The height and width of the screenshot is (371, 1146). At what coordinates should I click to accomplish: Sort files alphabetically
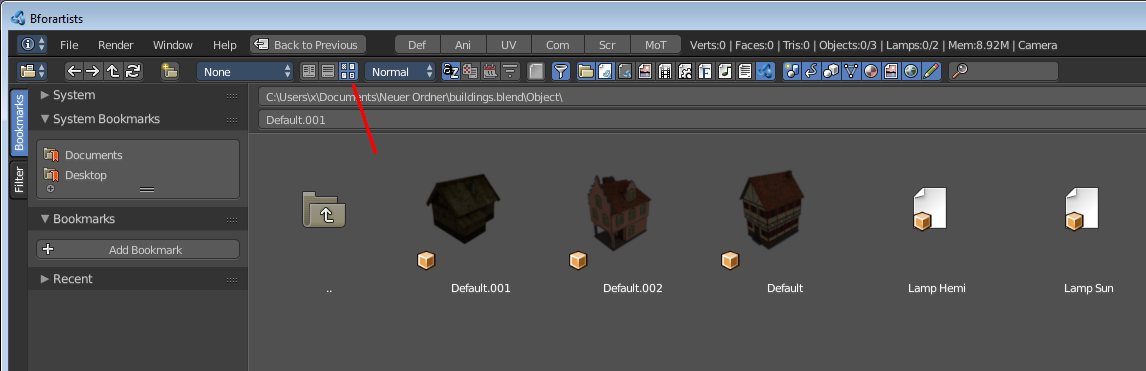point(450,71)
